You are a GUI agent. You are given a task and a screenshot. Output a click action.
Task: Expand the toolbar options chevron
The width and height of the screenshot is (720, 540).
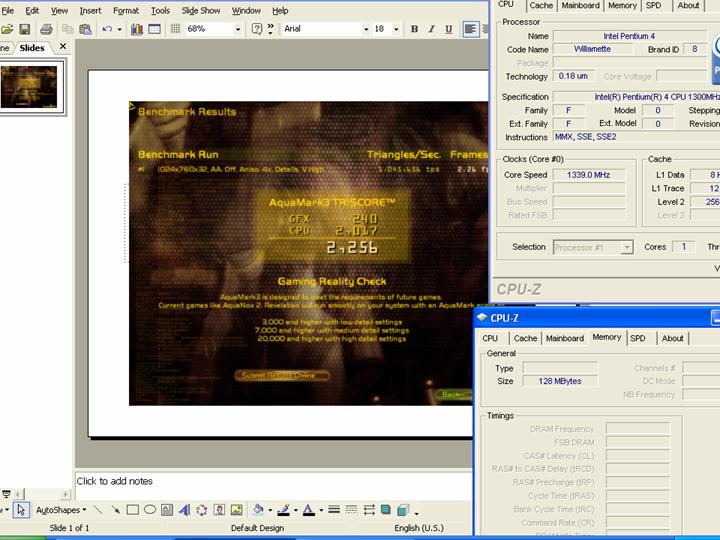pyautogui.click(x=270, y=29)
